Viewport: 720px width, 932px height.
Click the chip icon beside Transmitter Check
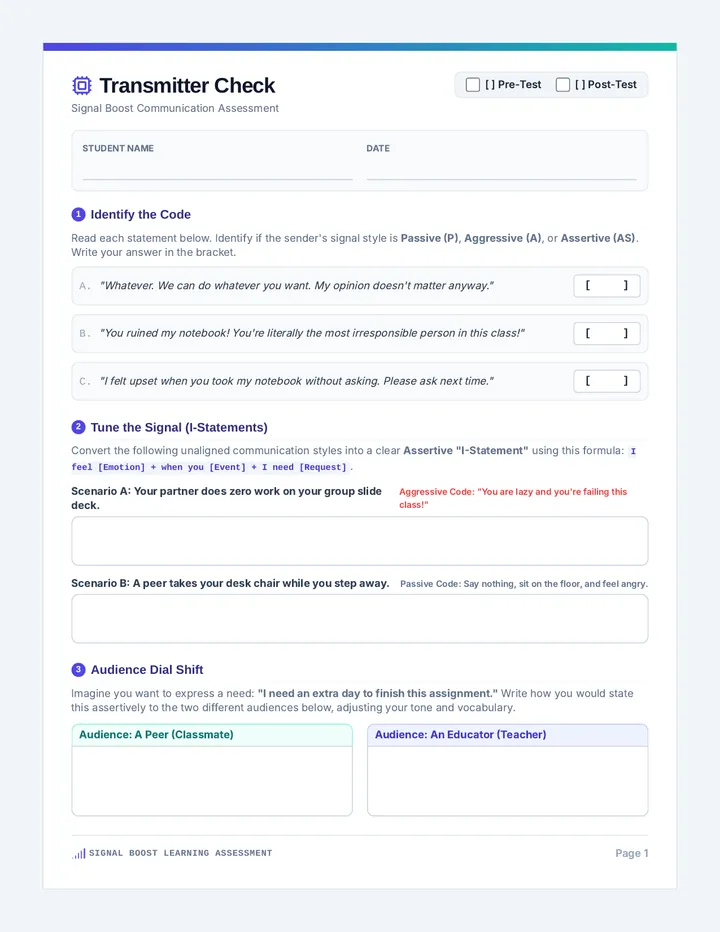[82, 86]
